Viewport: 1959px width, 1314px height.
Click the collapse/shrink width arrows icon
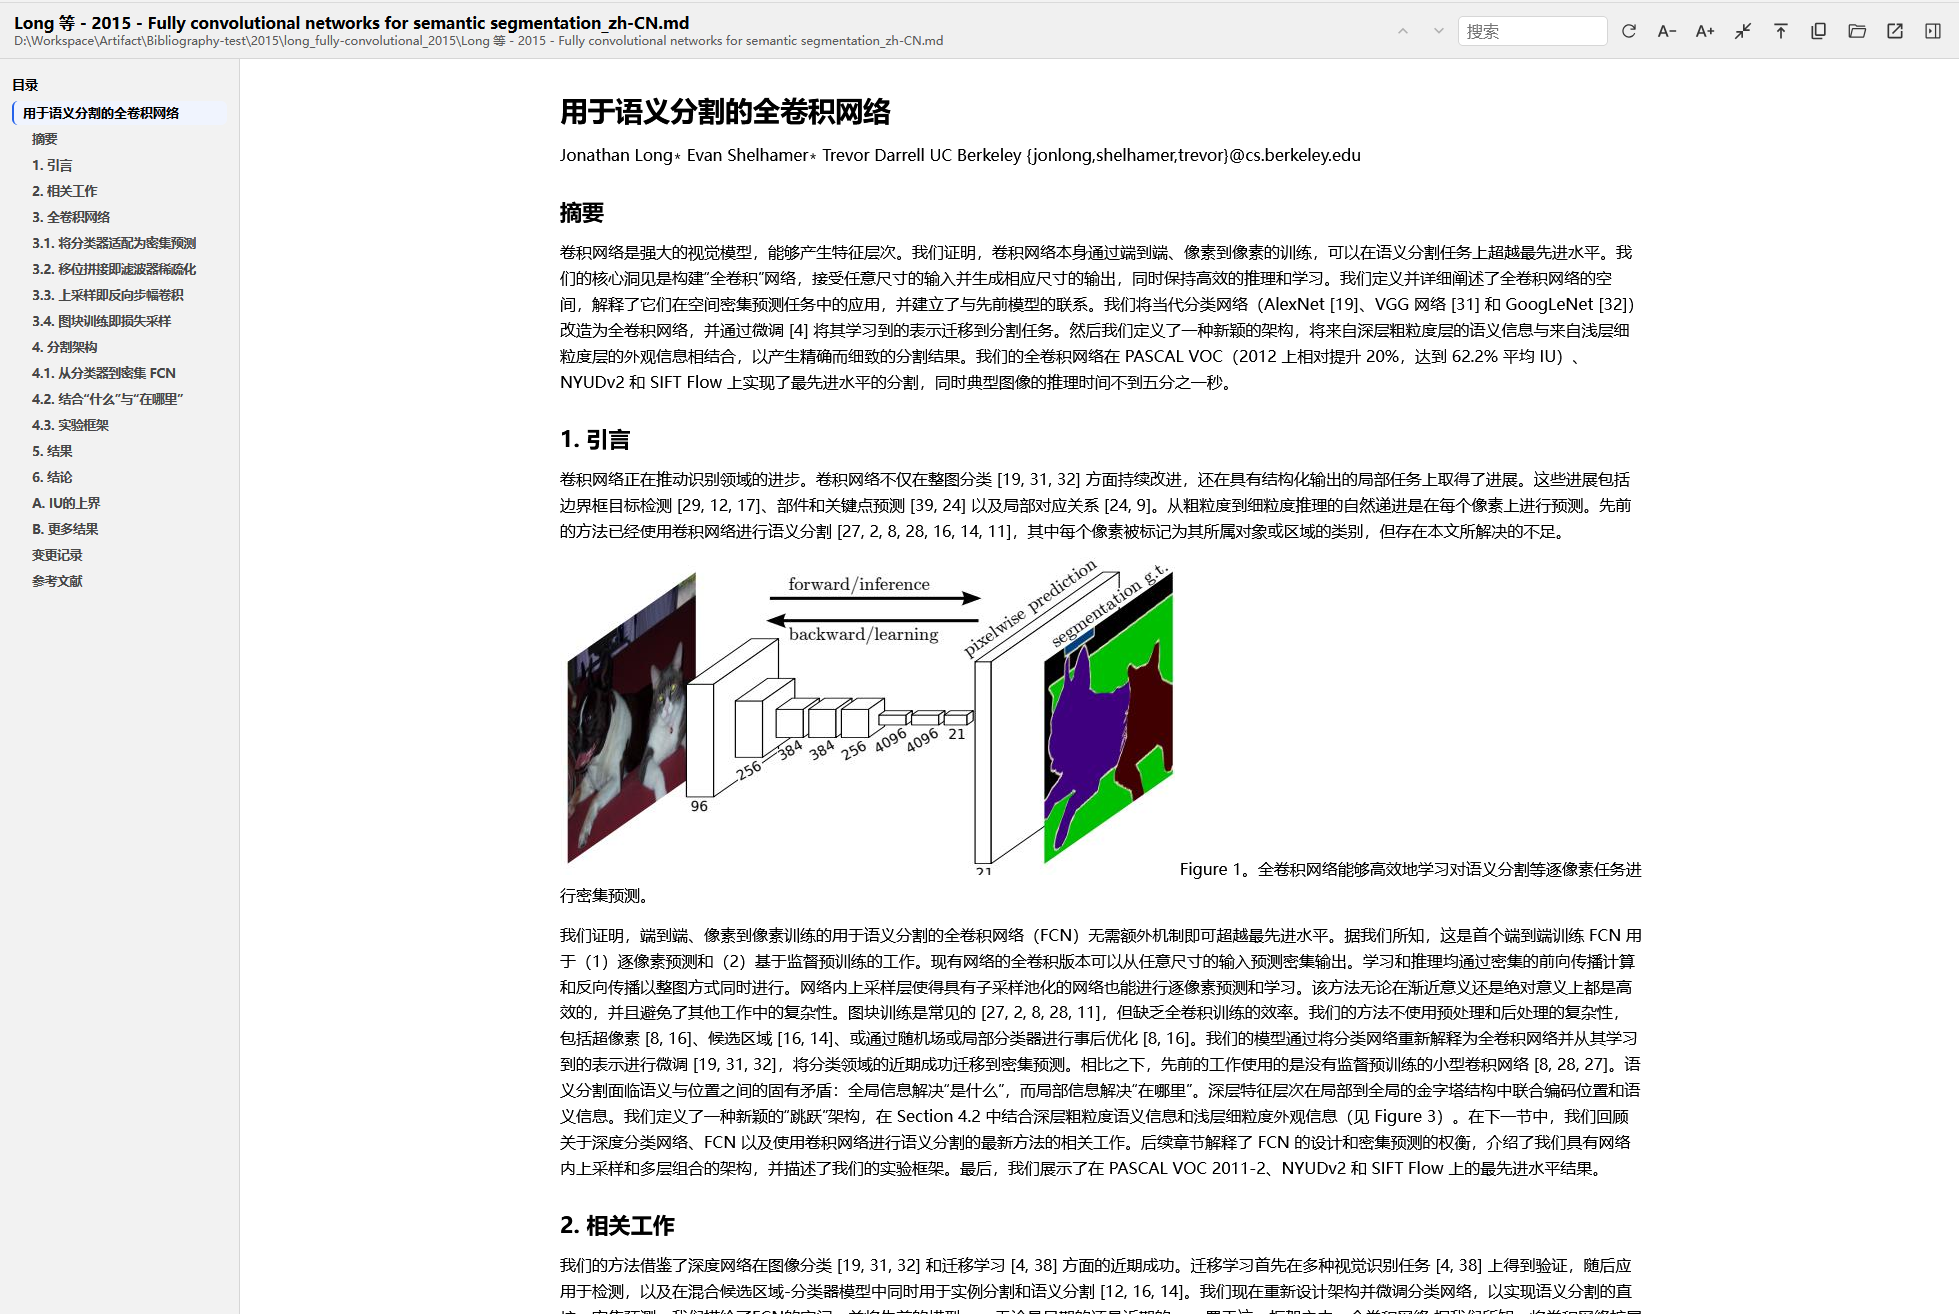[1743, 31]
